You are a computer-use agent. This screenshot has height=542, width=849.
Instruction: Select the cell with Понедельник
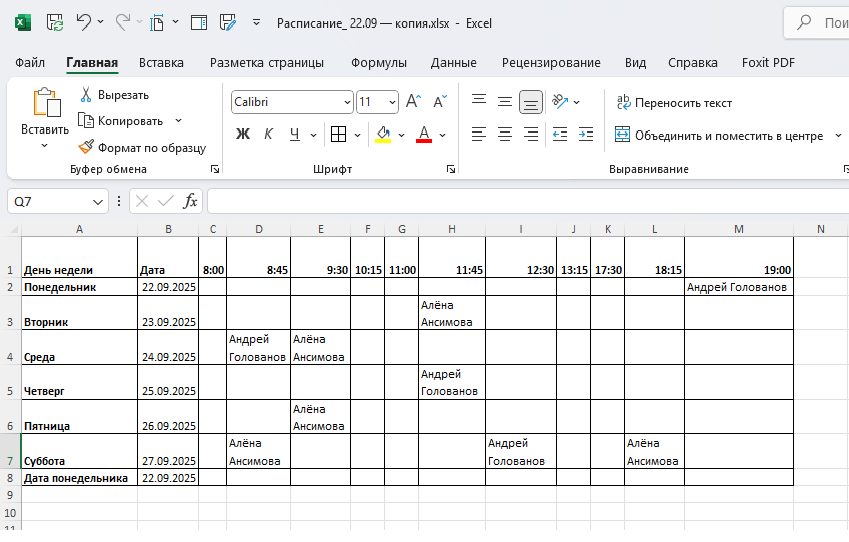[x=79, y=287]
